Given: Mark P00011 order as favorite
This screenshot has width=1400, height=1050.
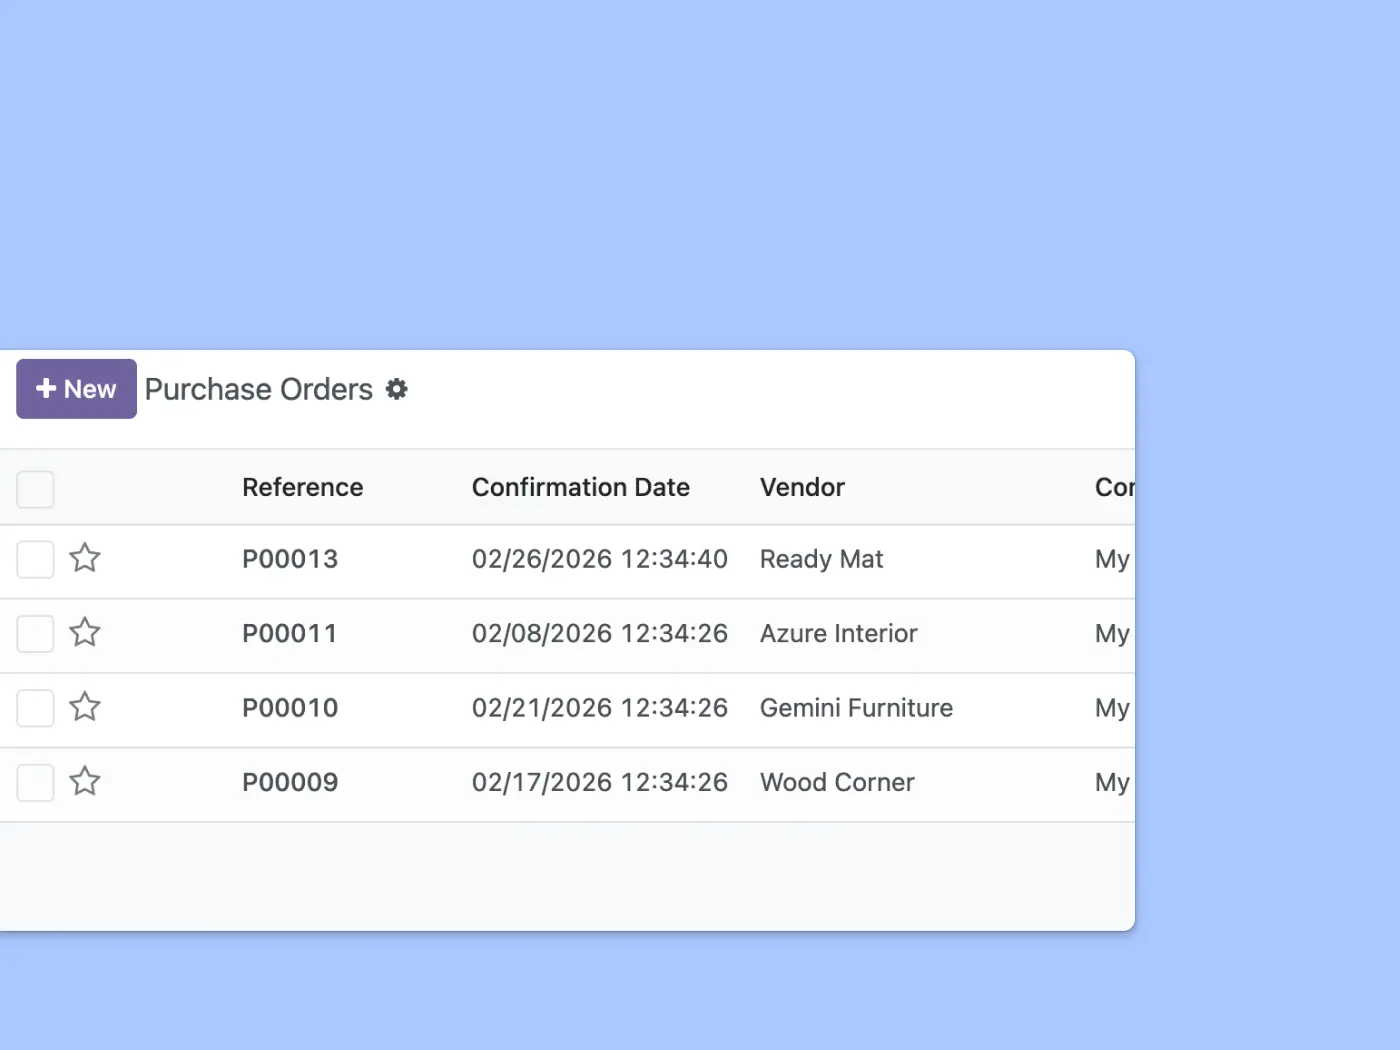Looking at the screenshot, I should point(85,633).
